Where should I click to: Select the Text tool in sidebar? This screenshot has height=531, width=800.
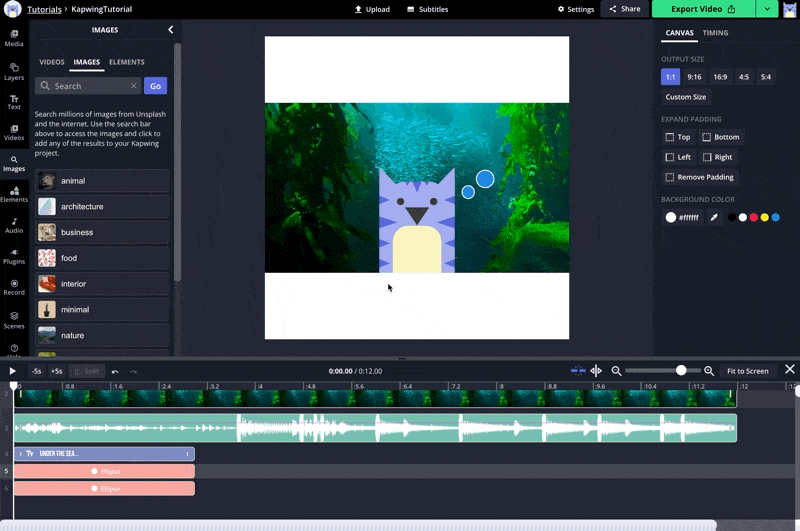click(14, 102)
